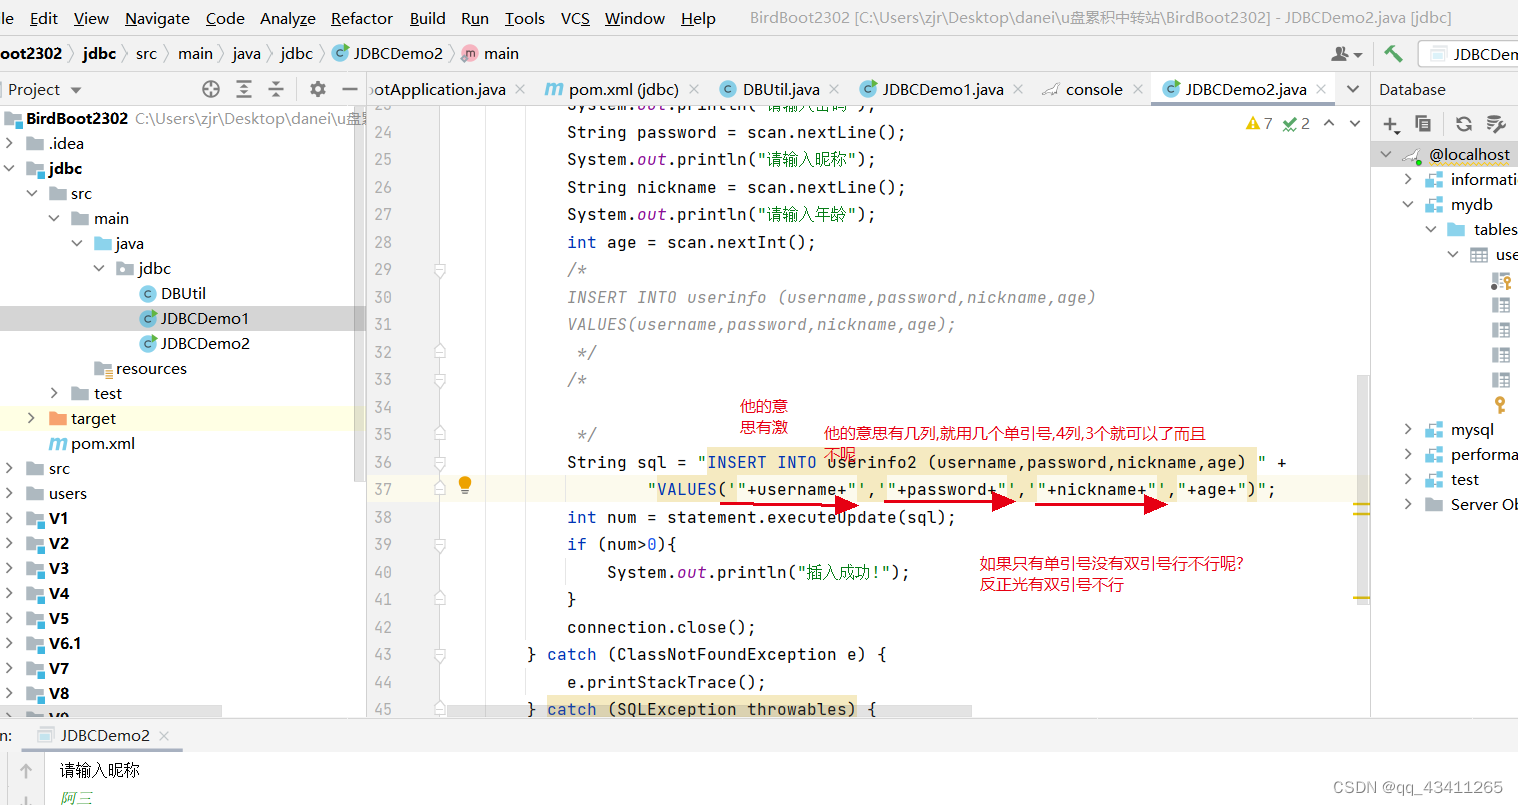Image resolution: width=1518 pixels, height=805 pixels.
Task: Click the up arrow in the Run console
Action: pos(26,770)
